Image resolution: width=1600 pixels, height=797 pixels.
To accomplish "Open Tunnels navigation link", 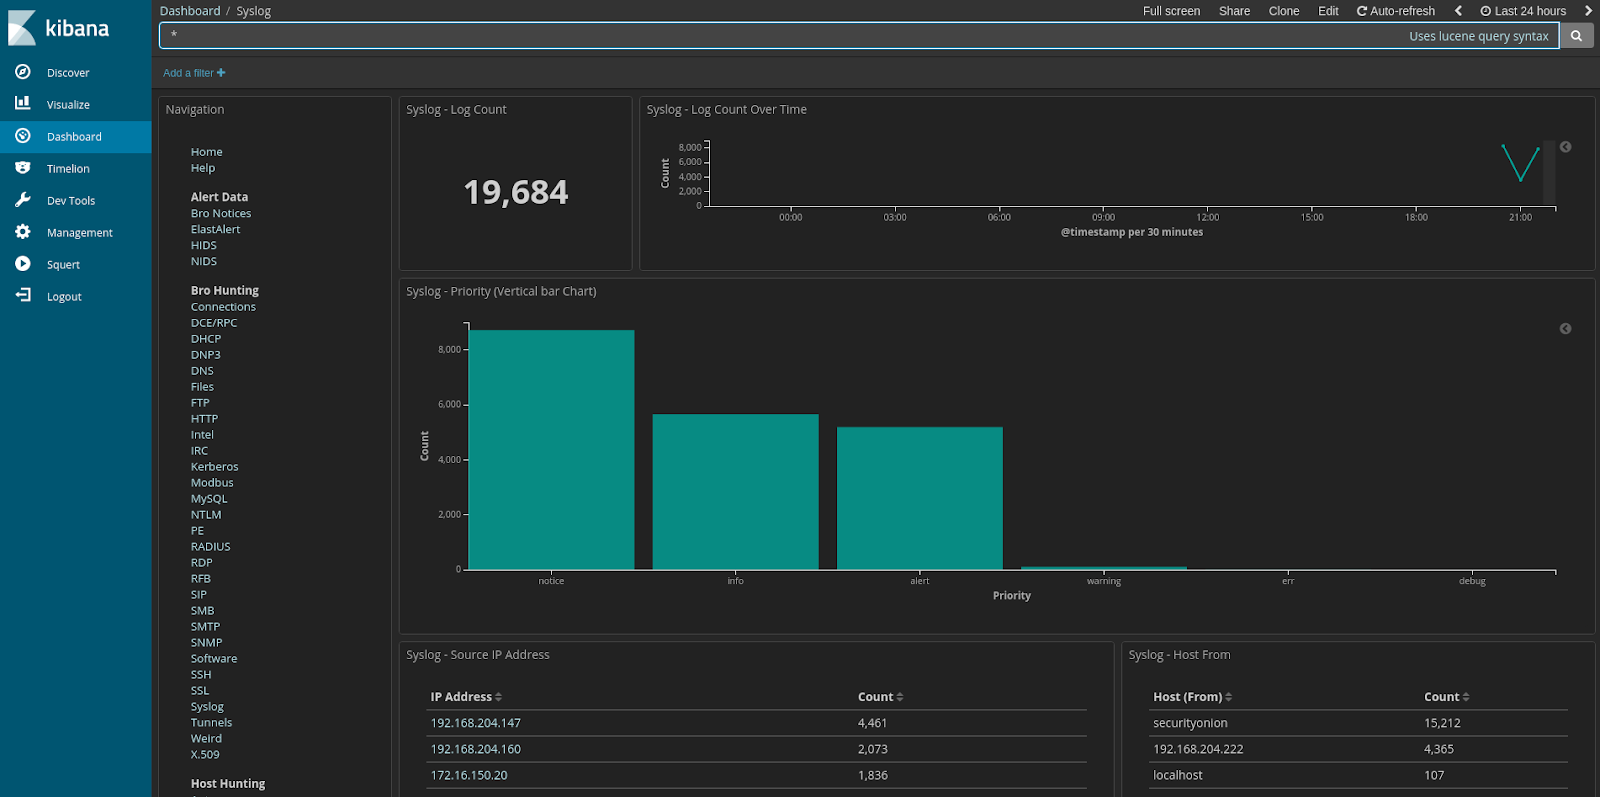I will (x=211, y=723).
